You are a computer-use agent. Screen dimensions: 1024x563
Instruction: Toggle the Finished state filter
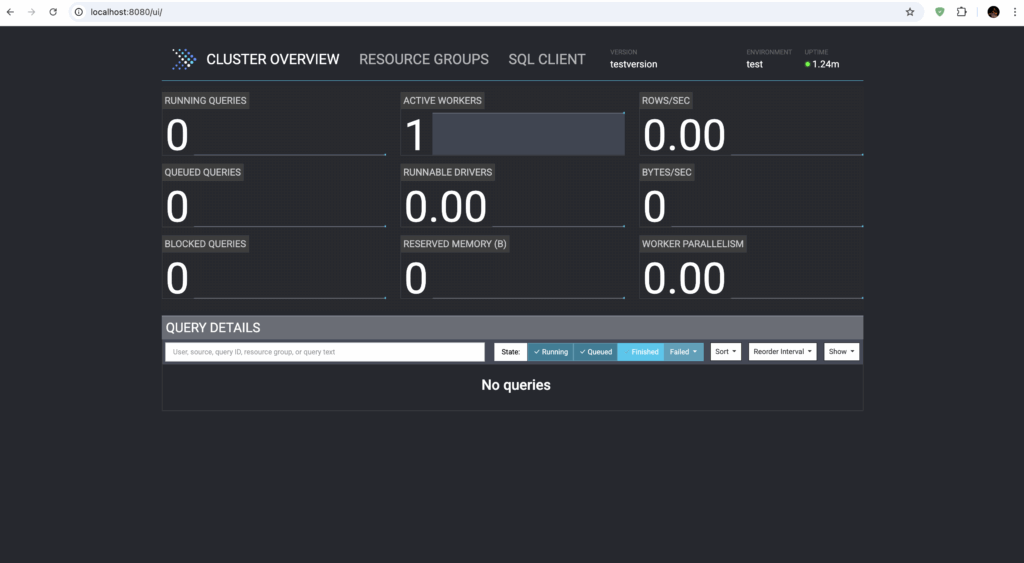640,352
